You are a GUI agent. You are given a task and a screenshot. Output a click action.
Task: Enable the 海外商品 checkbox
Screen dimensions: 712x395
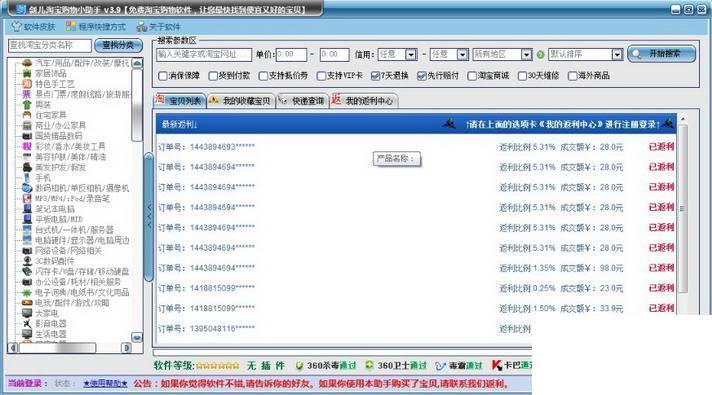coord(573,76)
